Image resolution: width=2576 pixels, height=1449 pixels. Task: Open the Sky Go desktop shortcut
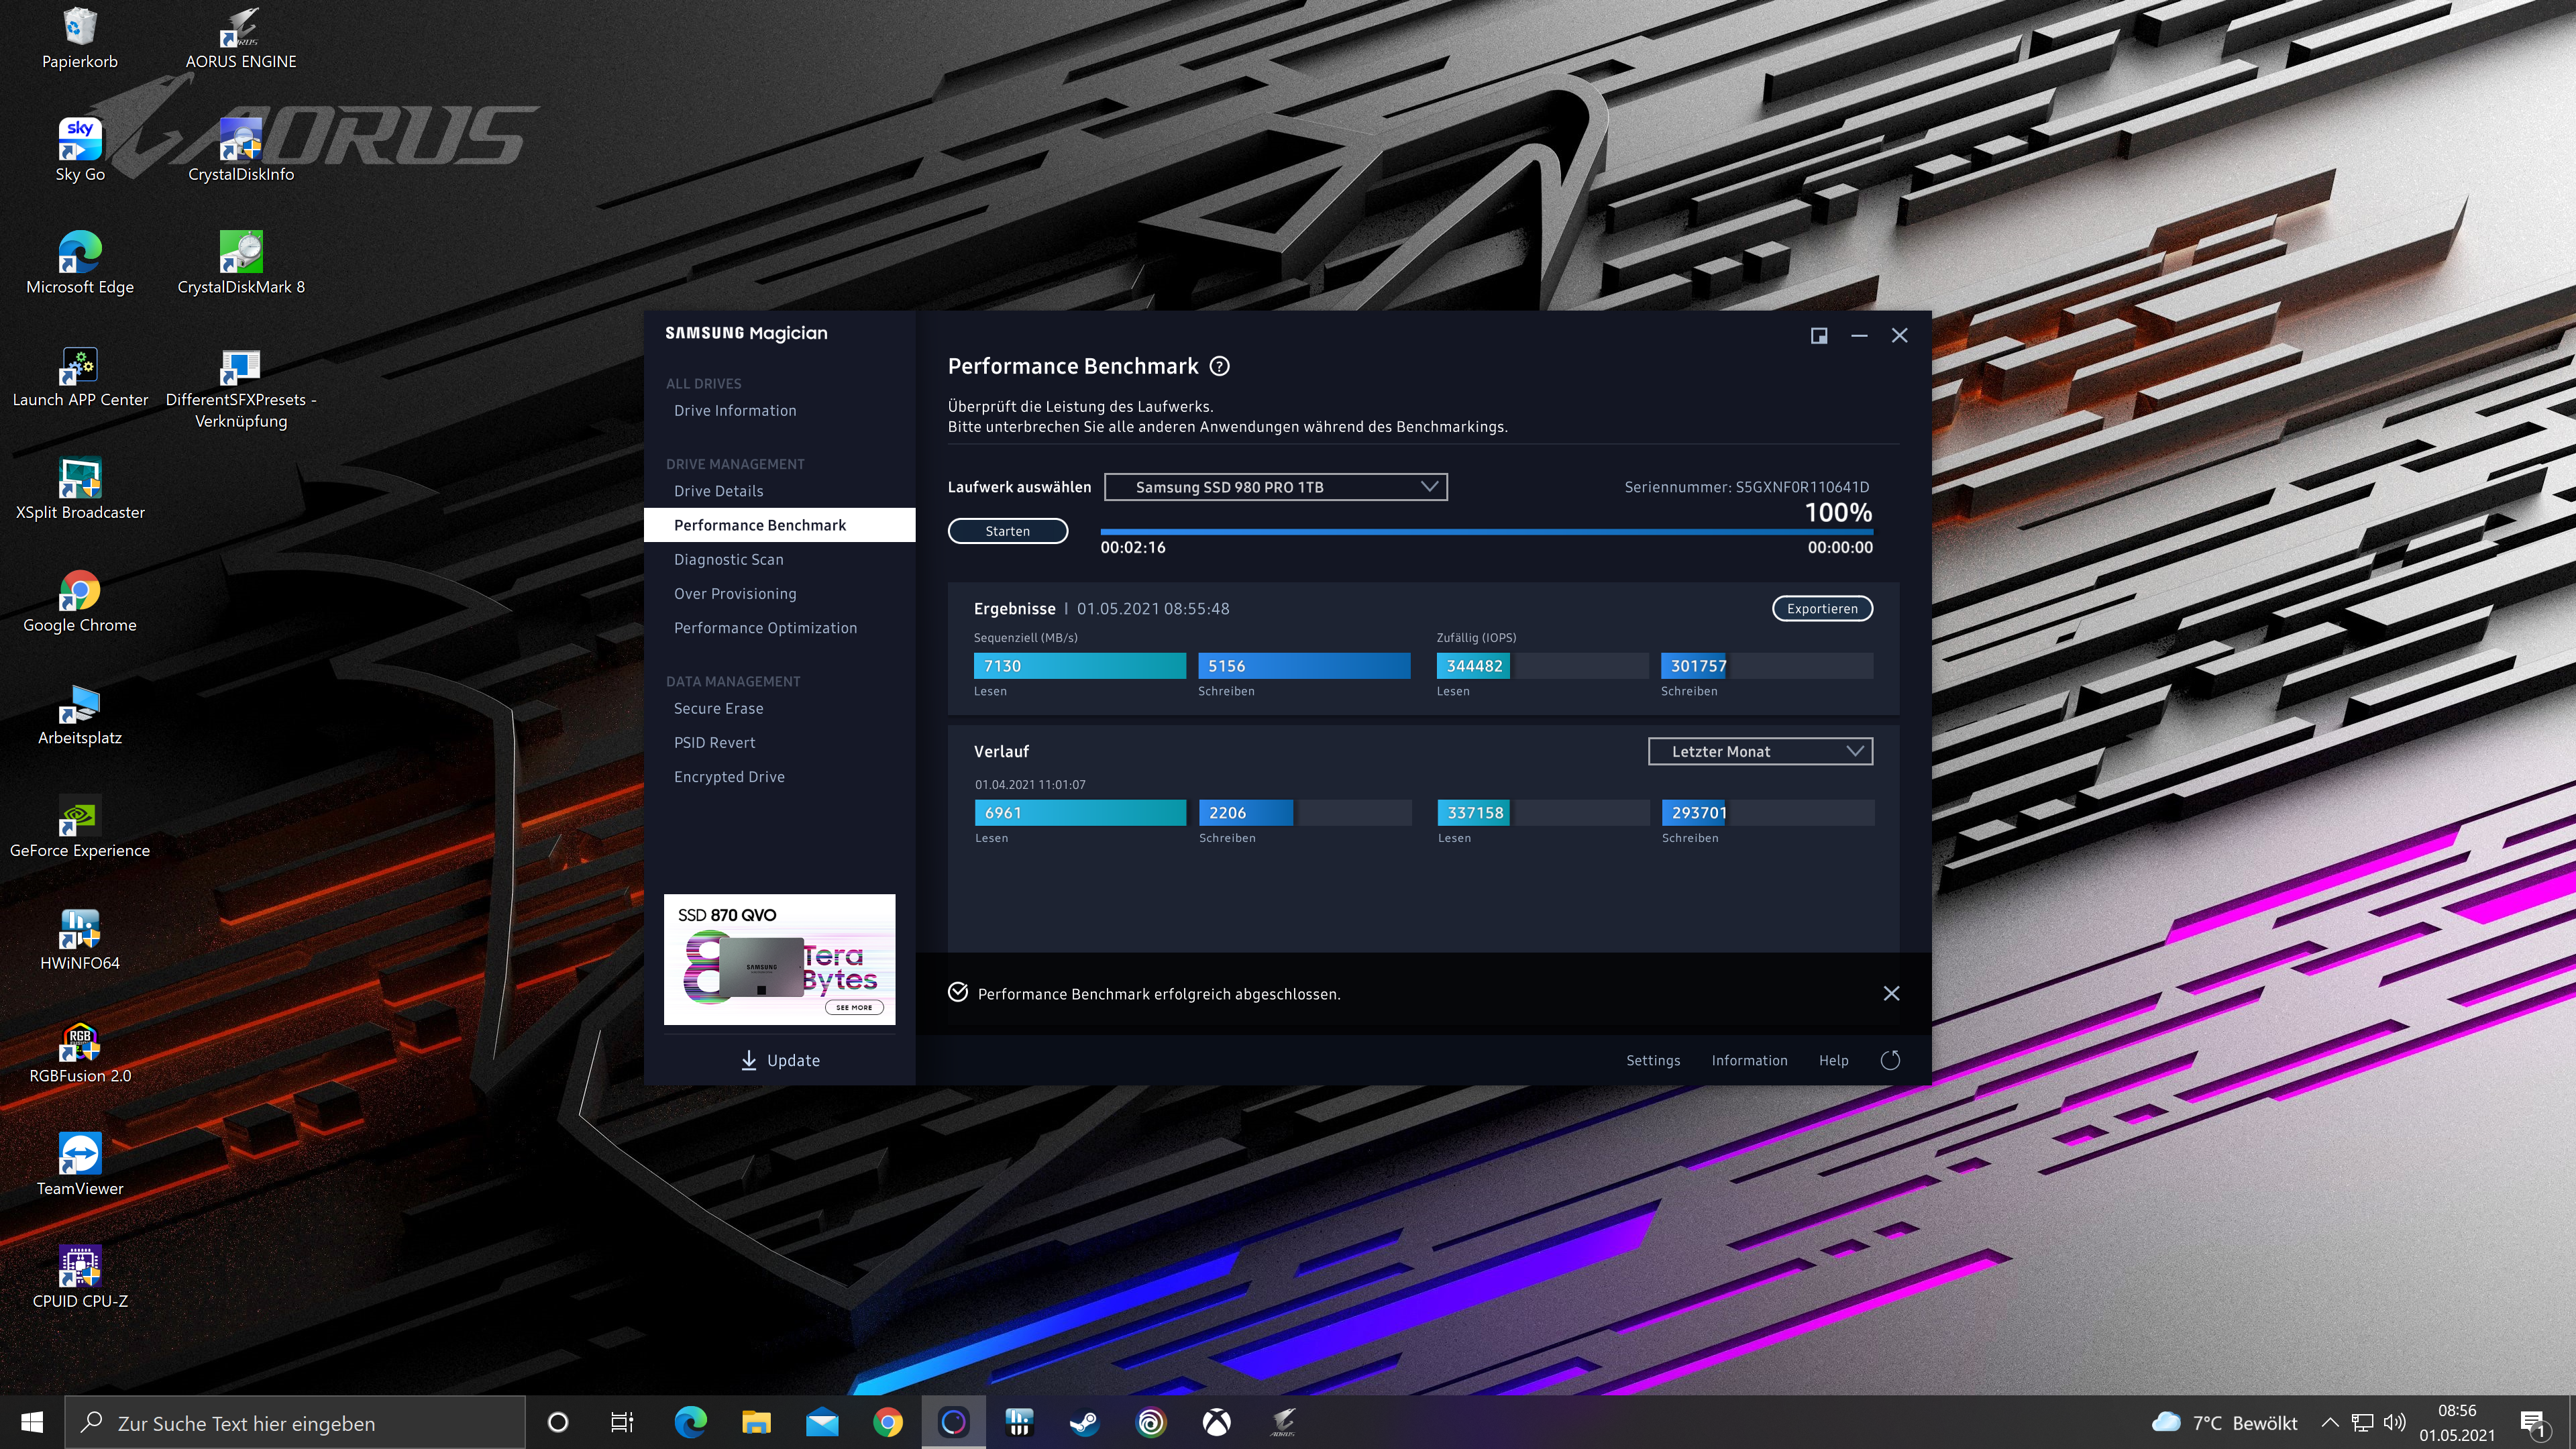tap(80, 151)
